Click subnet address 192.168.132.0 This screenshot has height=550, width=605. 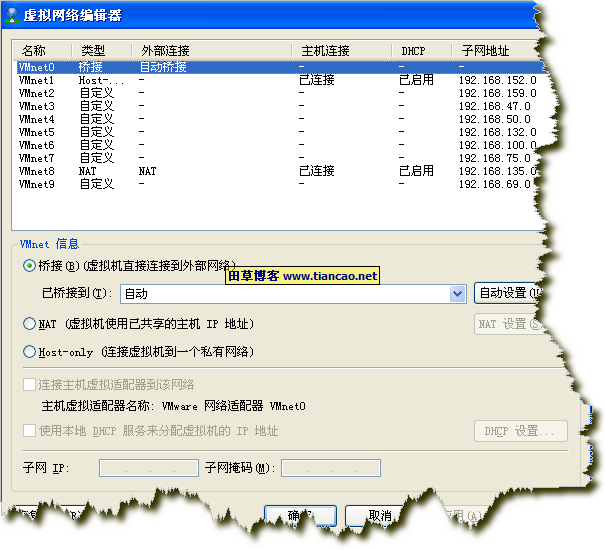pos(497,132)
